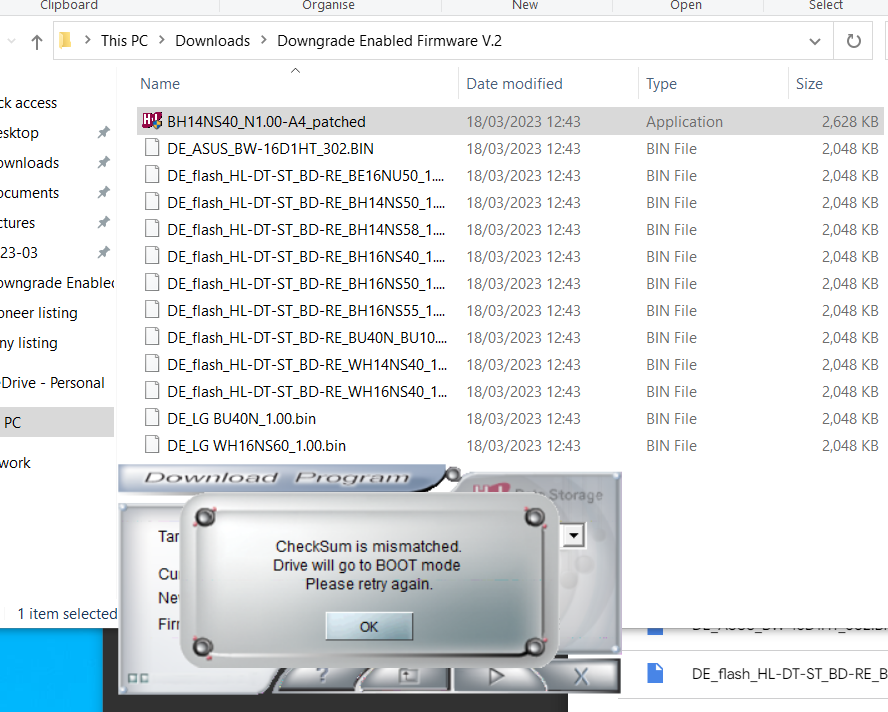Select This PC in navigation pane
This screenshot has height=712, width=888.
point(57,422)
